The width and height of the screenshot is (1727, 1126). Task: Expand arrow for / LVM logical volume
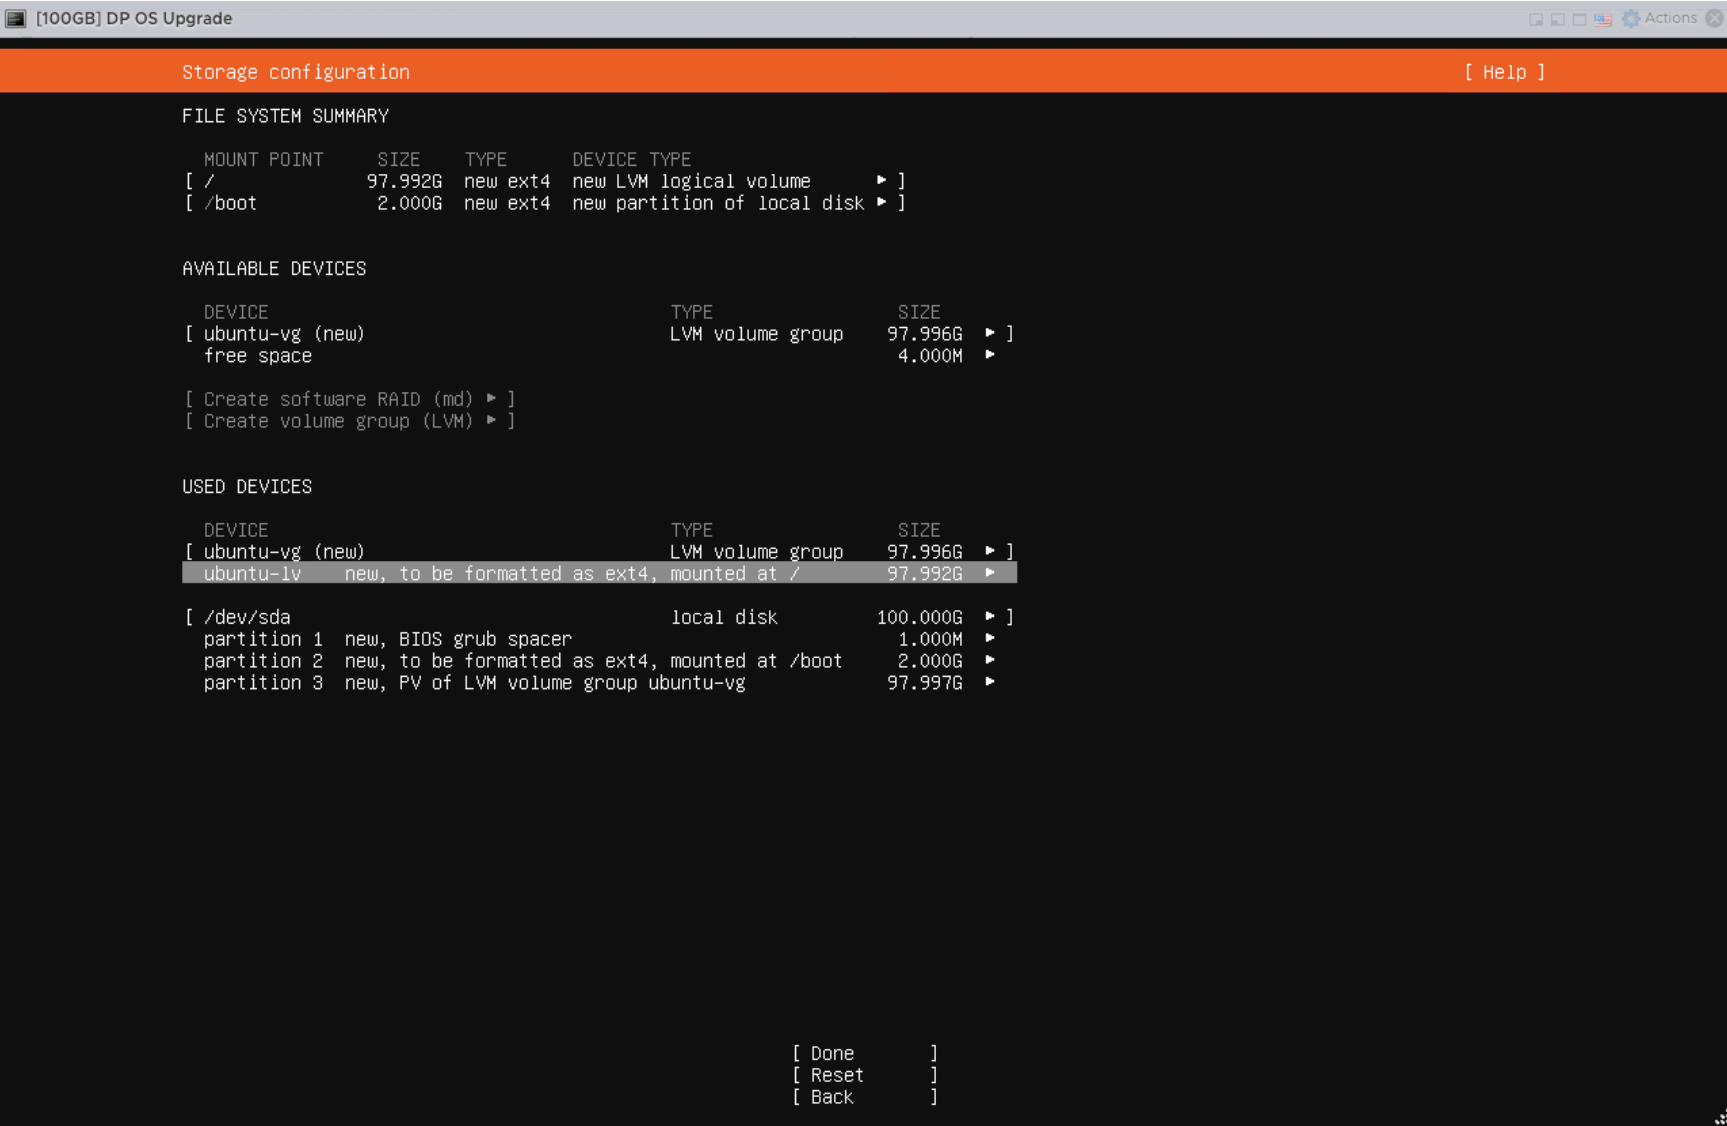pyautogui.click(x=881, y=180)
